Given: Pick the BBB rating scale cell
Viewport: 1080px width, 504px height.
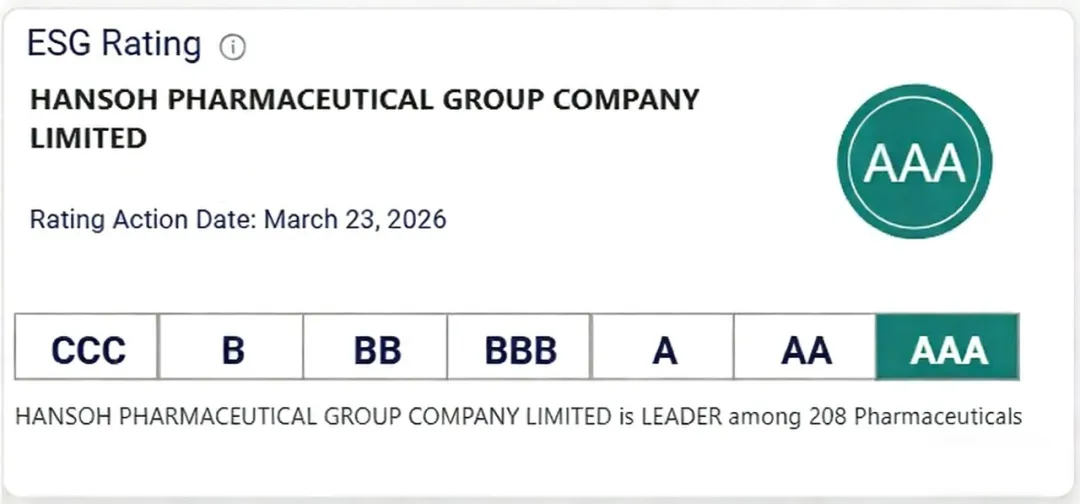Looking at the screenshot, I should (520, 348).
